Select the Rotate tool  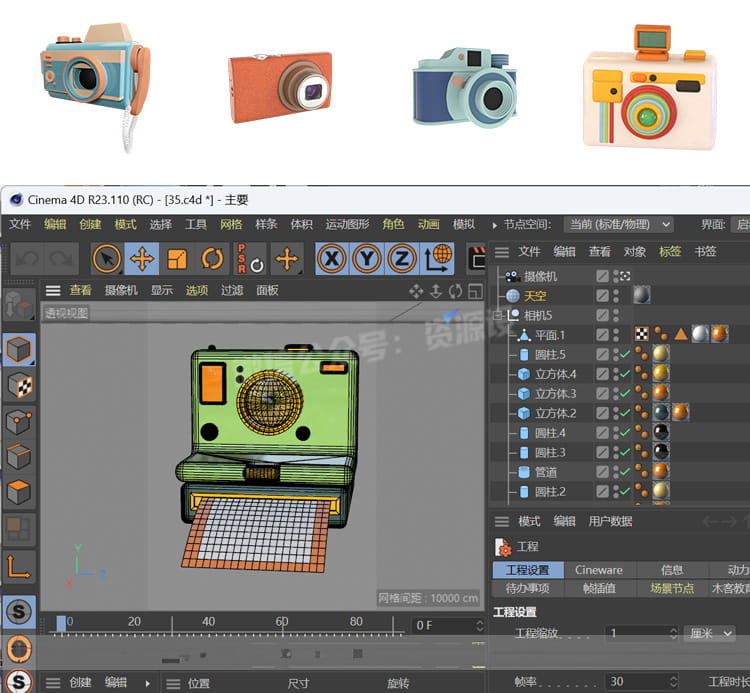point(212,259)
